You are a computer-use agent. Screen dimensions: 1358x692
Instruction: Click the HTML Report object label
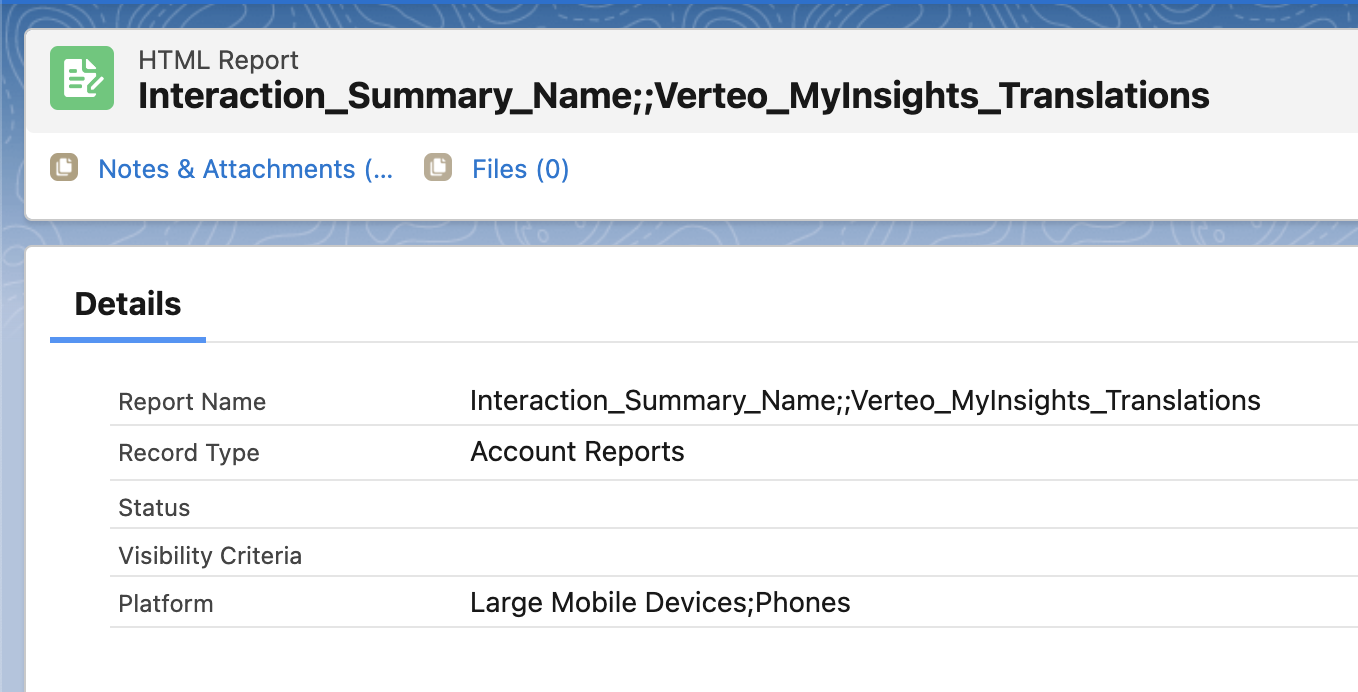tap(218, 60)
